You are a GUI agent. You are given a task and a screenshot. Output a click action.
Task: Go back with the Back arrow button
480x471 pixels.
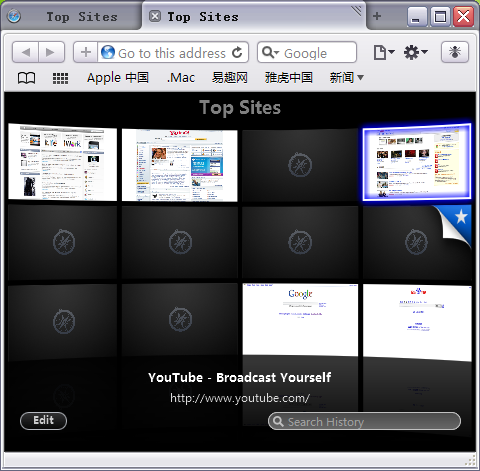pyautogui.click(x=26, y=52)
